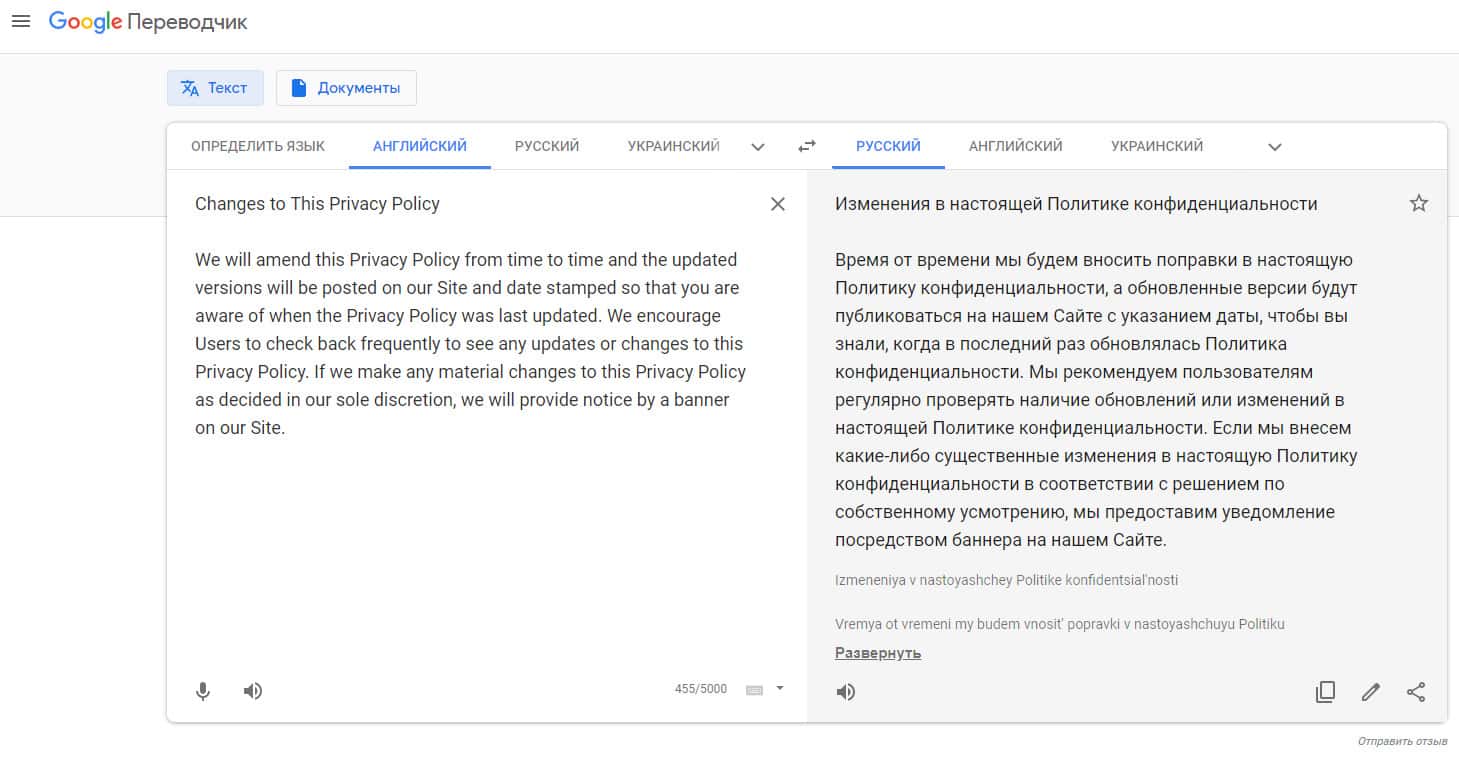Listen to the English source text
1459x758 pixels.
click(253, 691)
